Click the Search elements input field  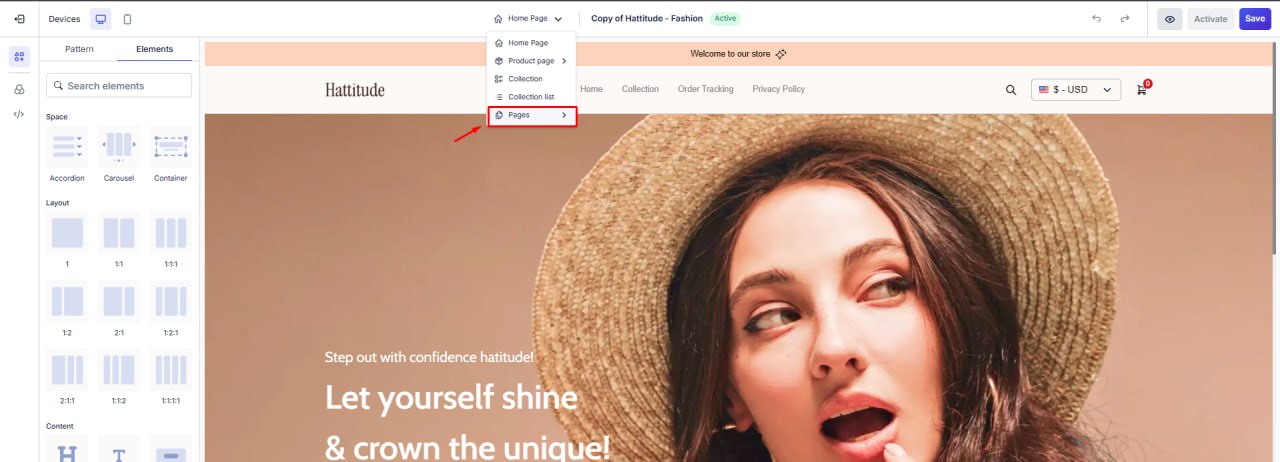click(119, 86)
